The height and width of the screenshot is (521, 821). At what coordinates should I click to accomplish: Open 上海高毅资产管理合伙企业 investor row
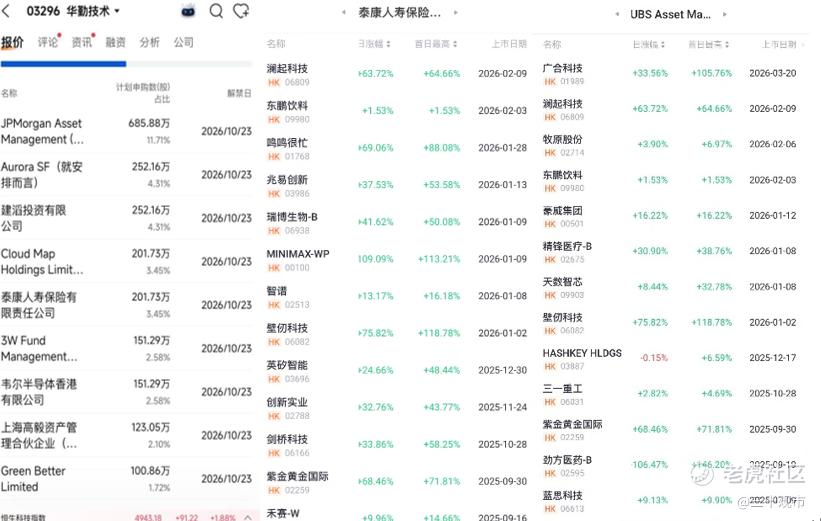click(x=126, y=436)
